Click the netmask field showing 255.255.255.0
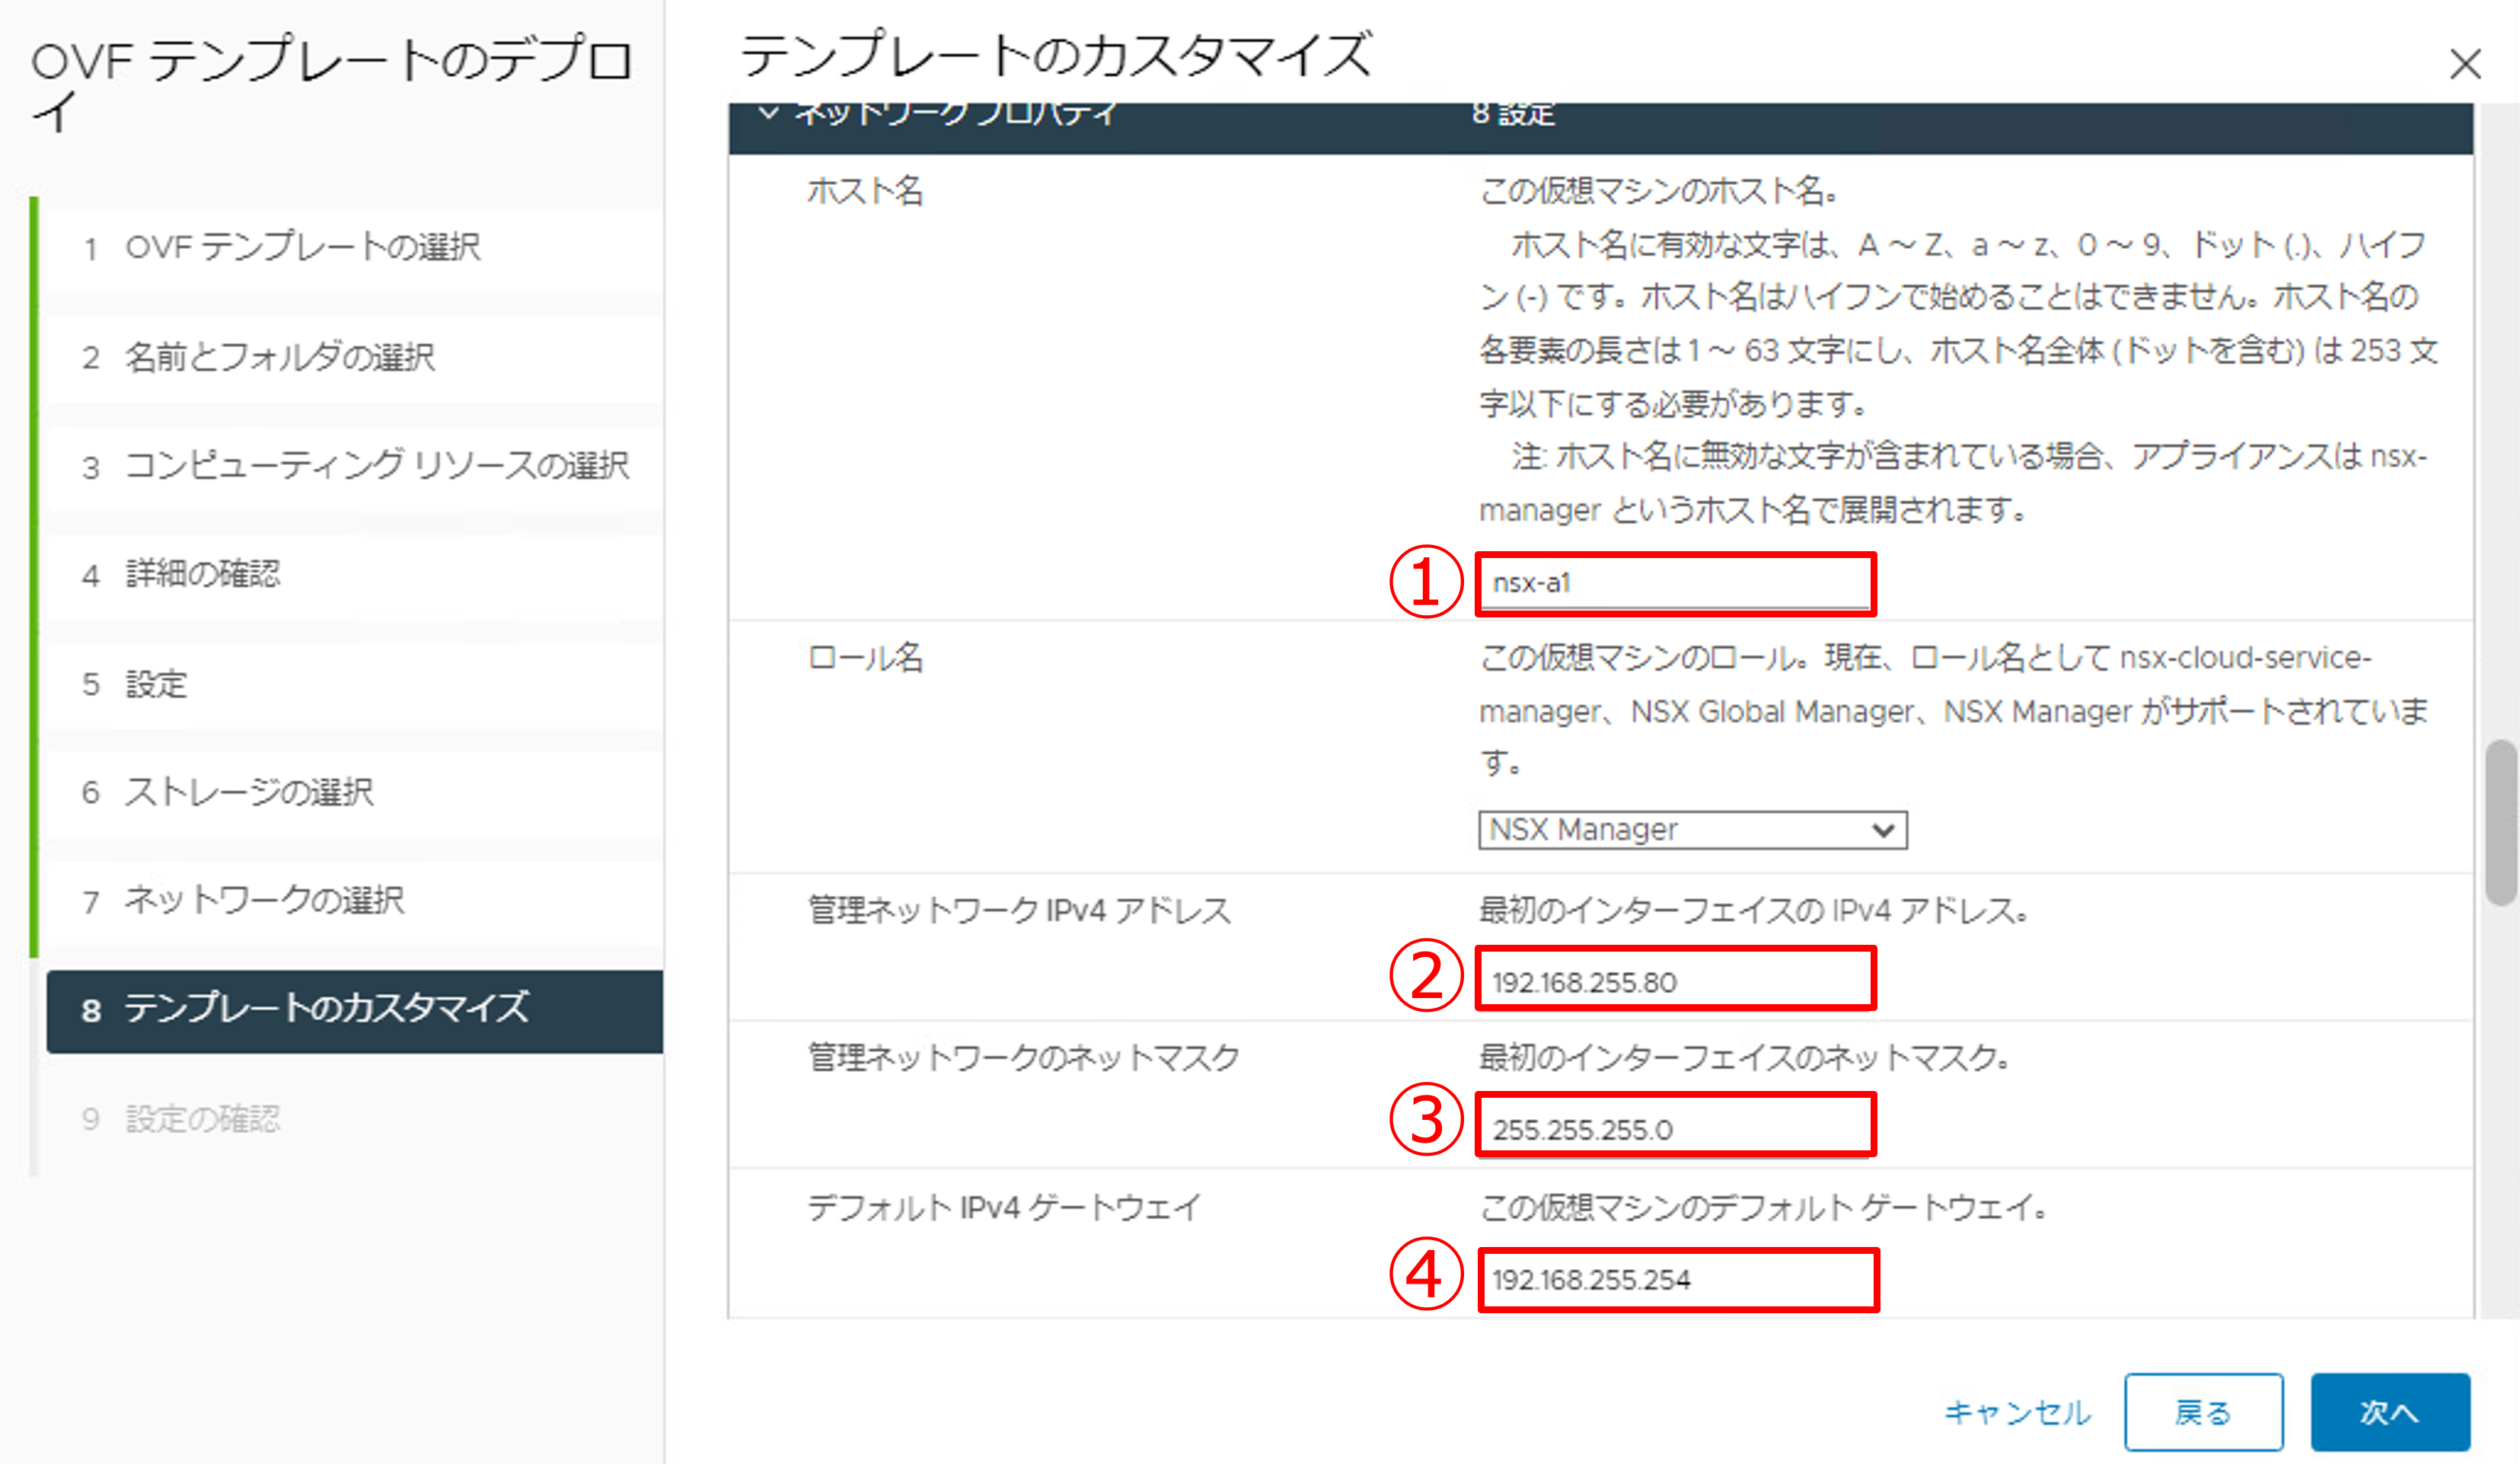Viewport: 2520px width, 1464px height. pos(1674,1127)
